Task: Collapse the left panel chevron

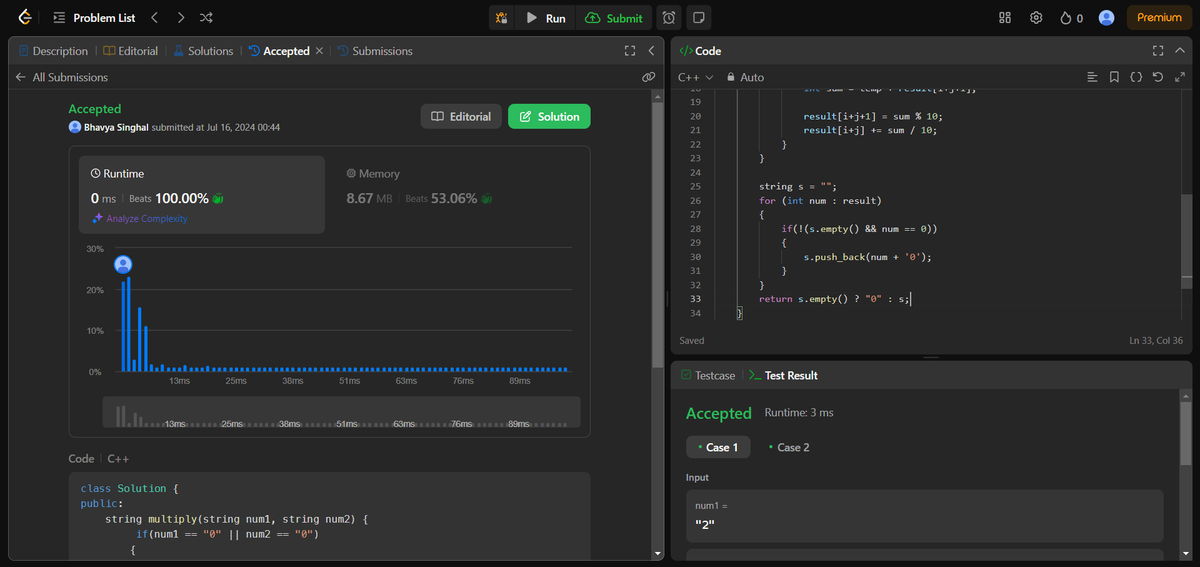Action: 651,51
